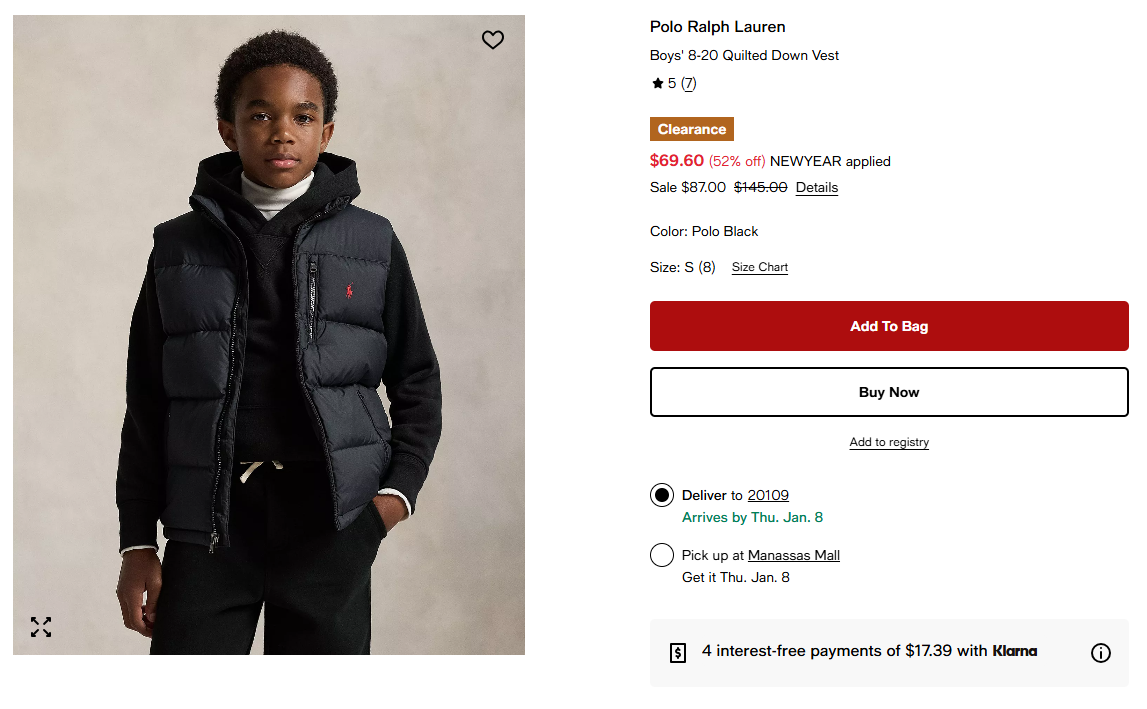Click Add to registry link
This screenshot has width=1147, height=709.
click(x=888, y=442)
